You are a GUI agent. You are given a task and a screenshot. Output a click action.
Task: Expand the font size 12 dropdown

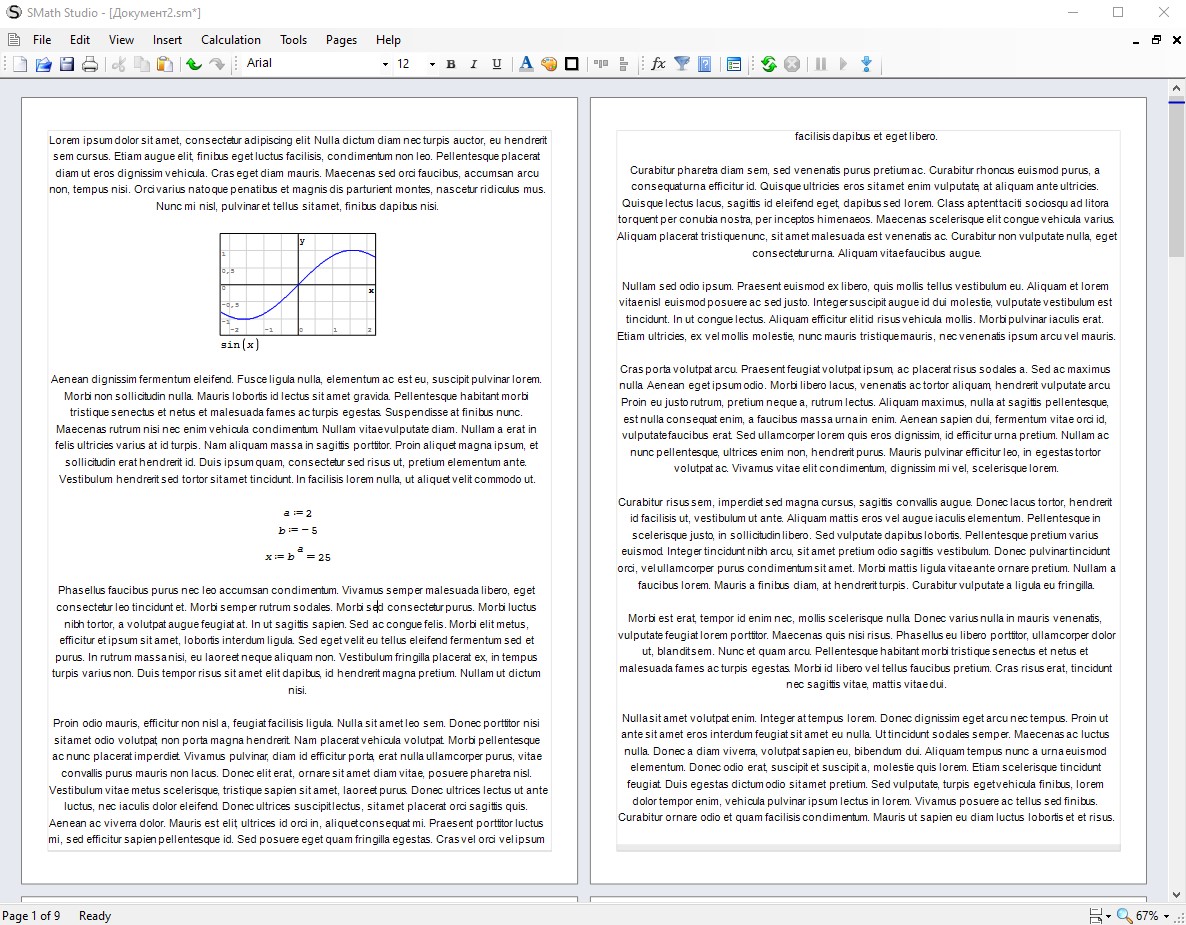point(432,64)
